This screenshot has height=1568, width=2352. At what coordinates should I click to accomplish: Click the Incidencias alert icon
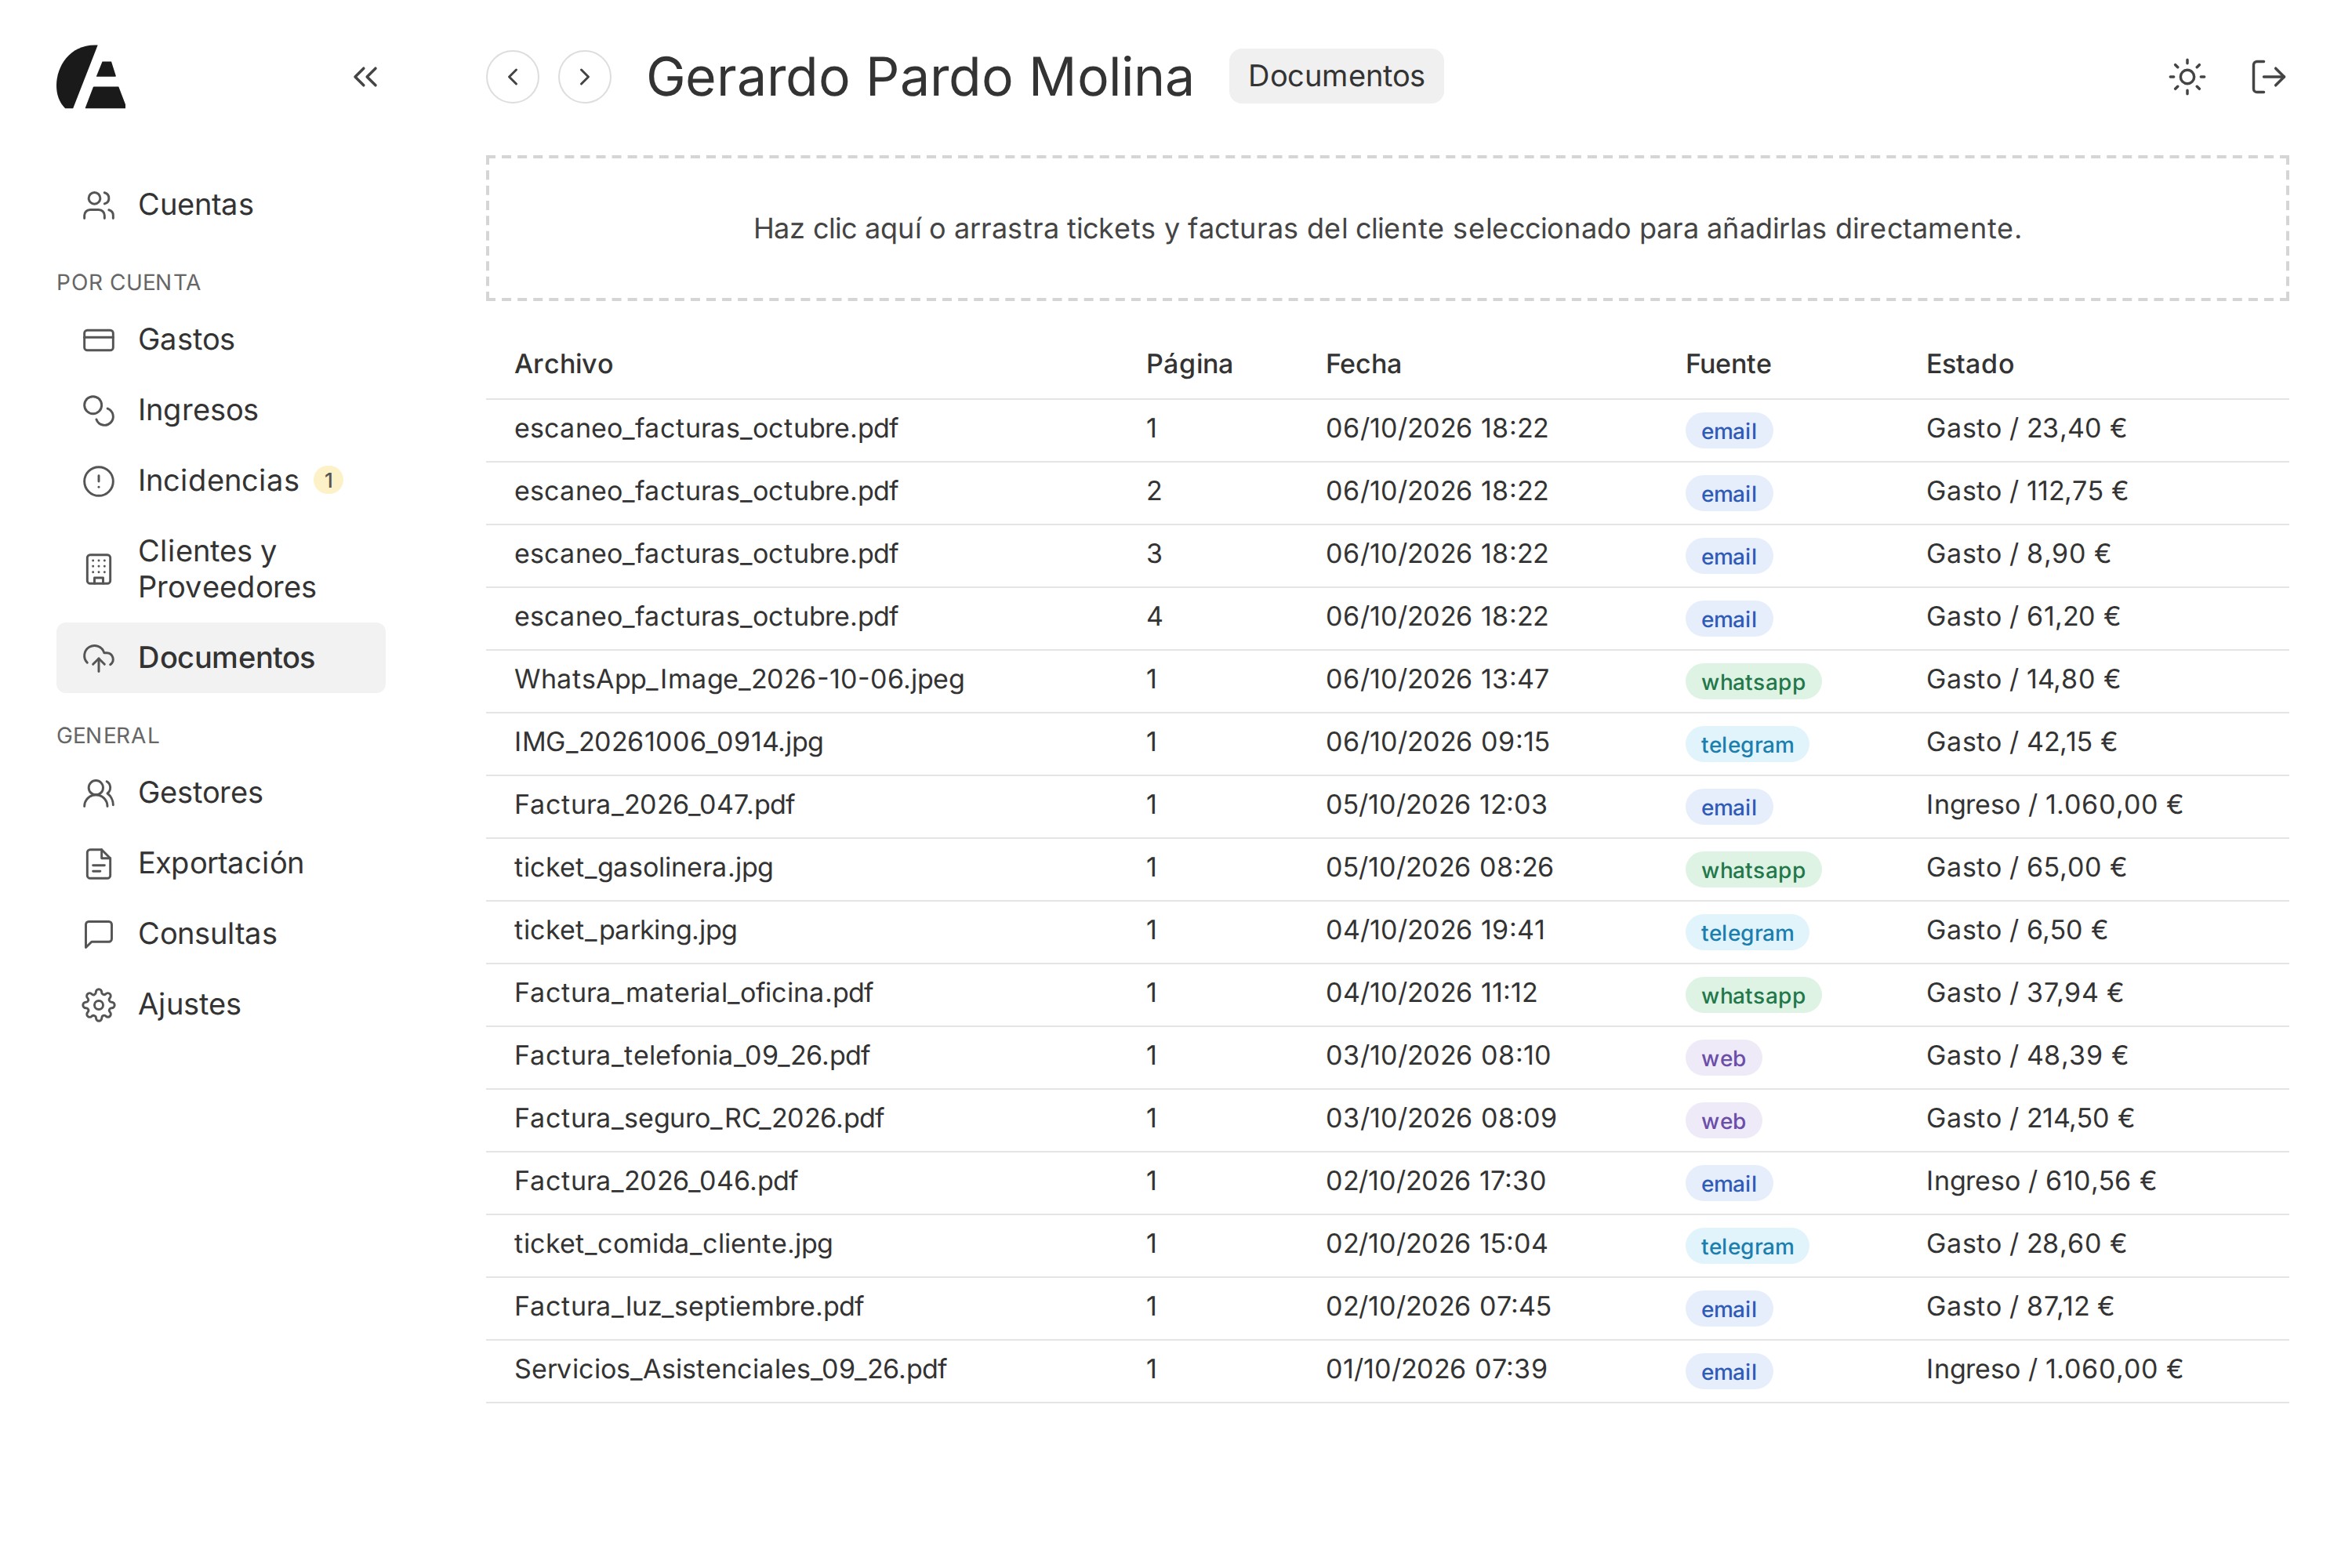coord(99,481)
